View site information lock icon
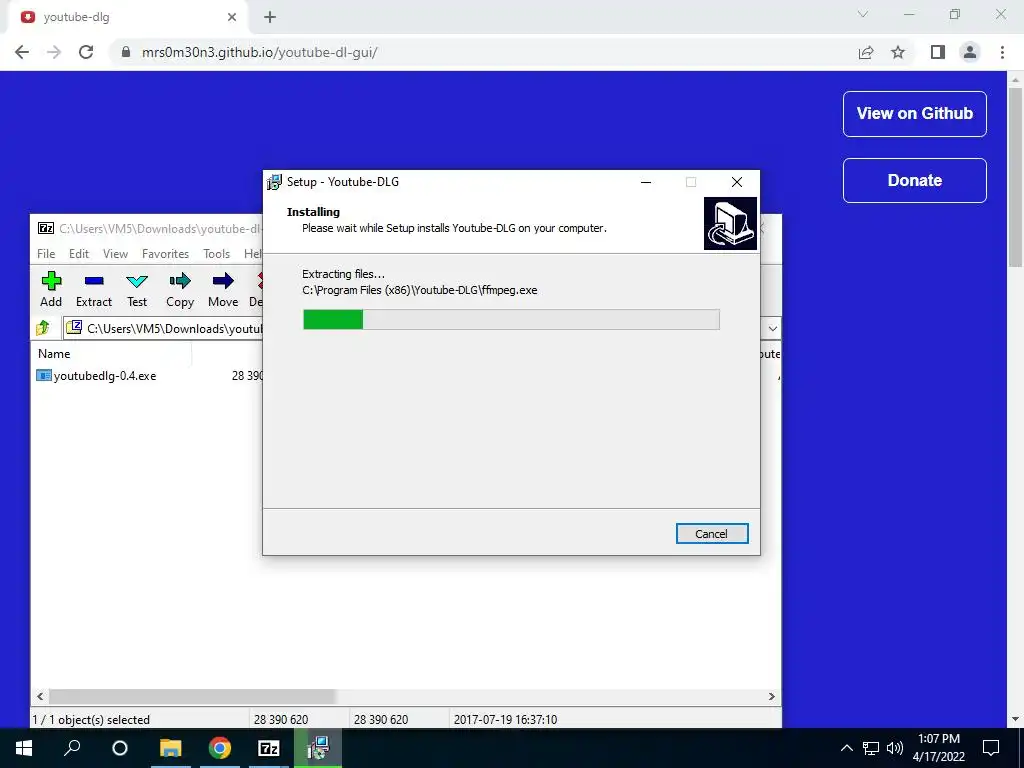This screenshot has height=768, width=1024. [x=126, y=52]
